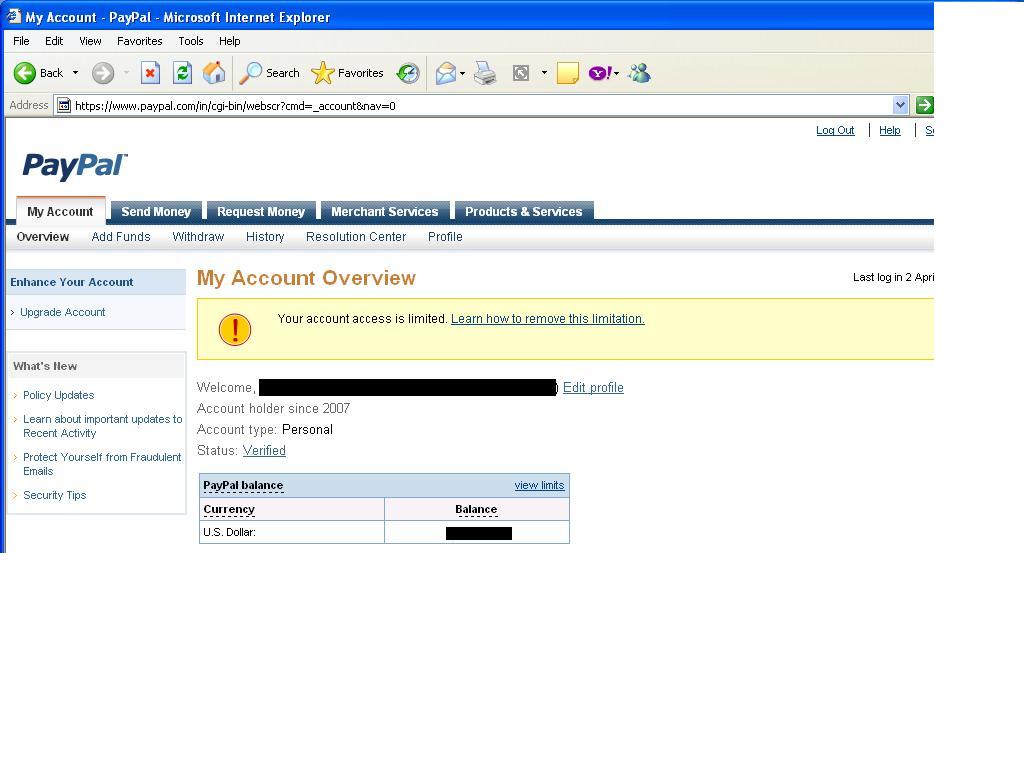Open Protect Yourself from Fraudulent Emails link
The width and height of the screenshot is (1024, 768).
[102, 464]
